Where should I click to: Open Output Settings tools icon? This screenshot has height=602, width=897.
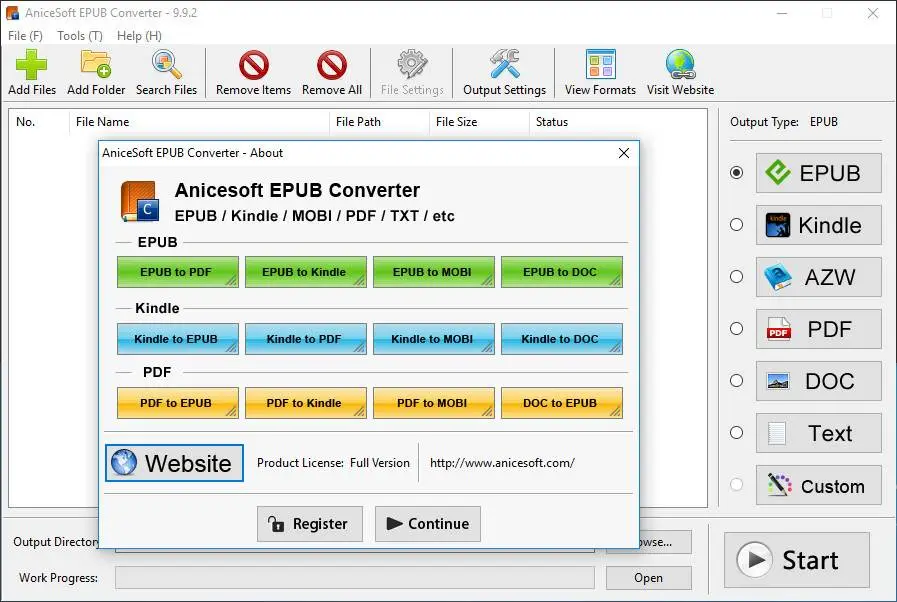tap(505, 65)
